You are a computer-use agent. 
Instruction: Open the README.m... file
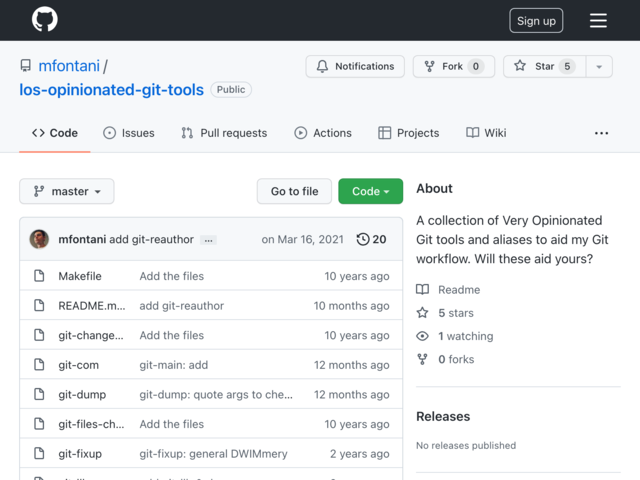pyautogui.click(x=92, y=306)
